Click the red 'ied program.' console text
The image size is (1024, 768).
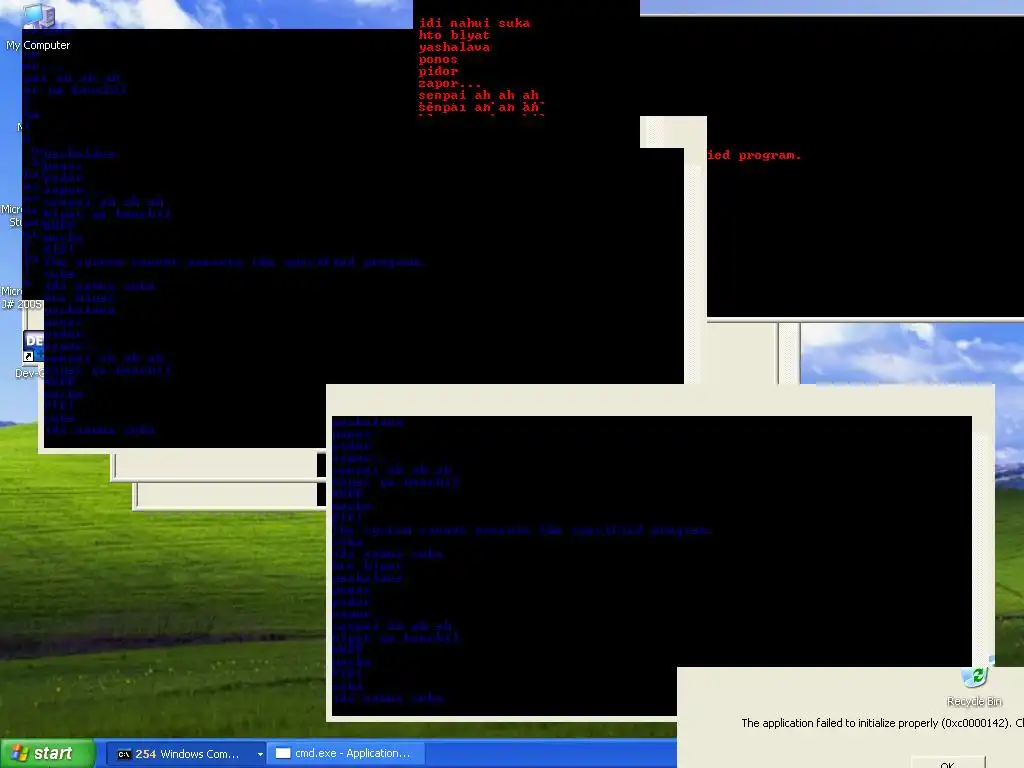754,155
